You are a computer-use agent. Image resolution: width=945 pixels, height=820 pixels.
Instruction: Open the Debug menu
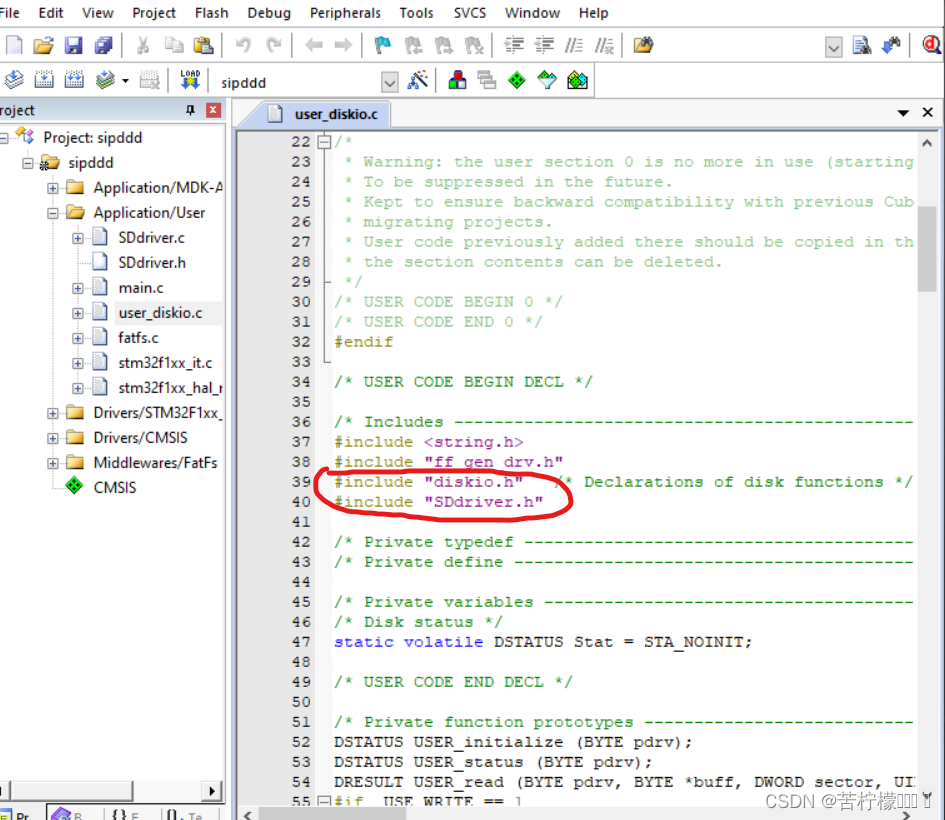[x=269, y=13]
